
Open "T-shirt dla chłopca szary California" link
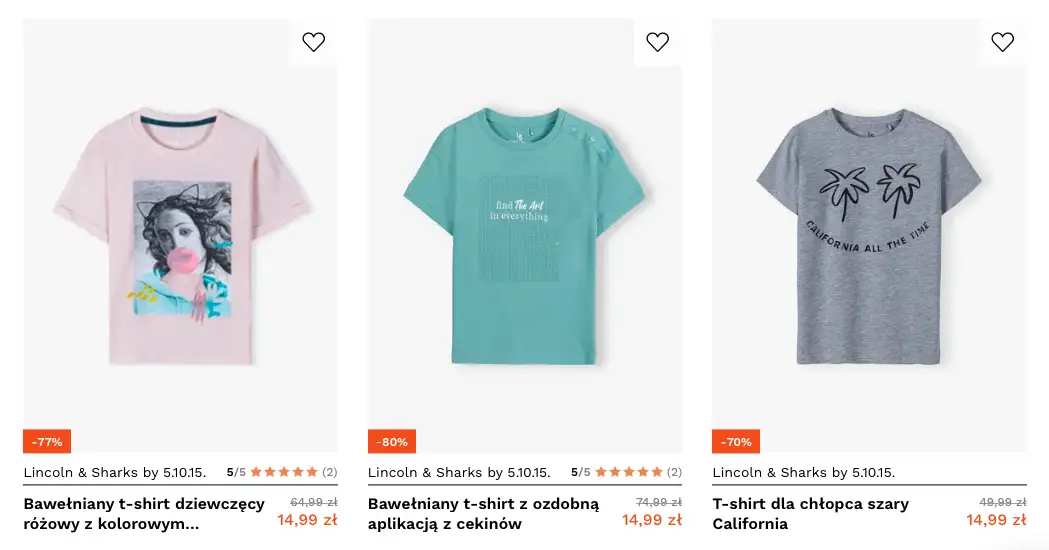point(811,513)
